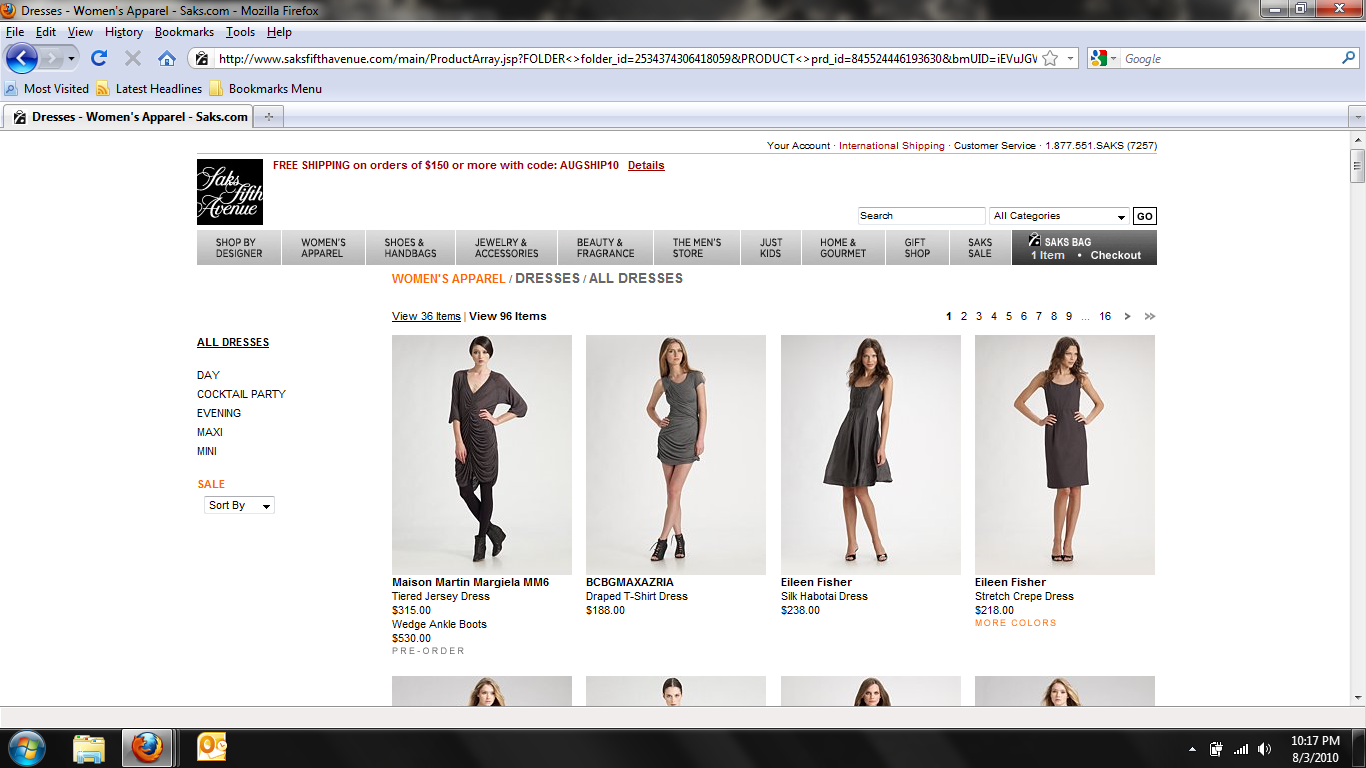Open the back-forward history dropdown arrow
The image size is (1366, 768).
coord(71,59)
